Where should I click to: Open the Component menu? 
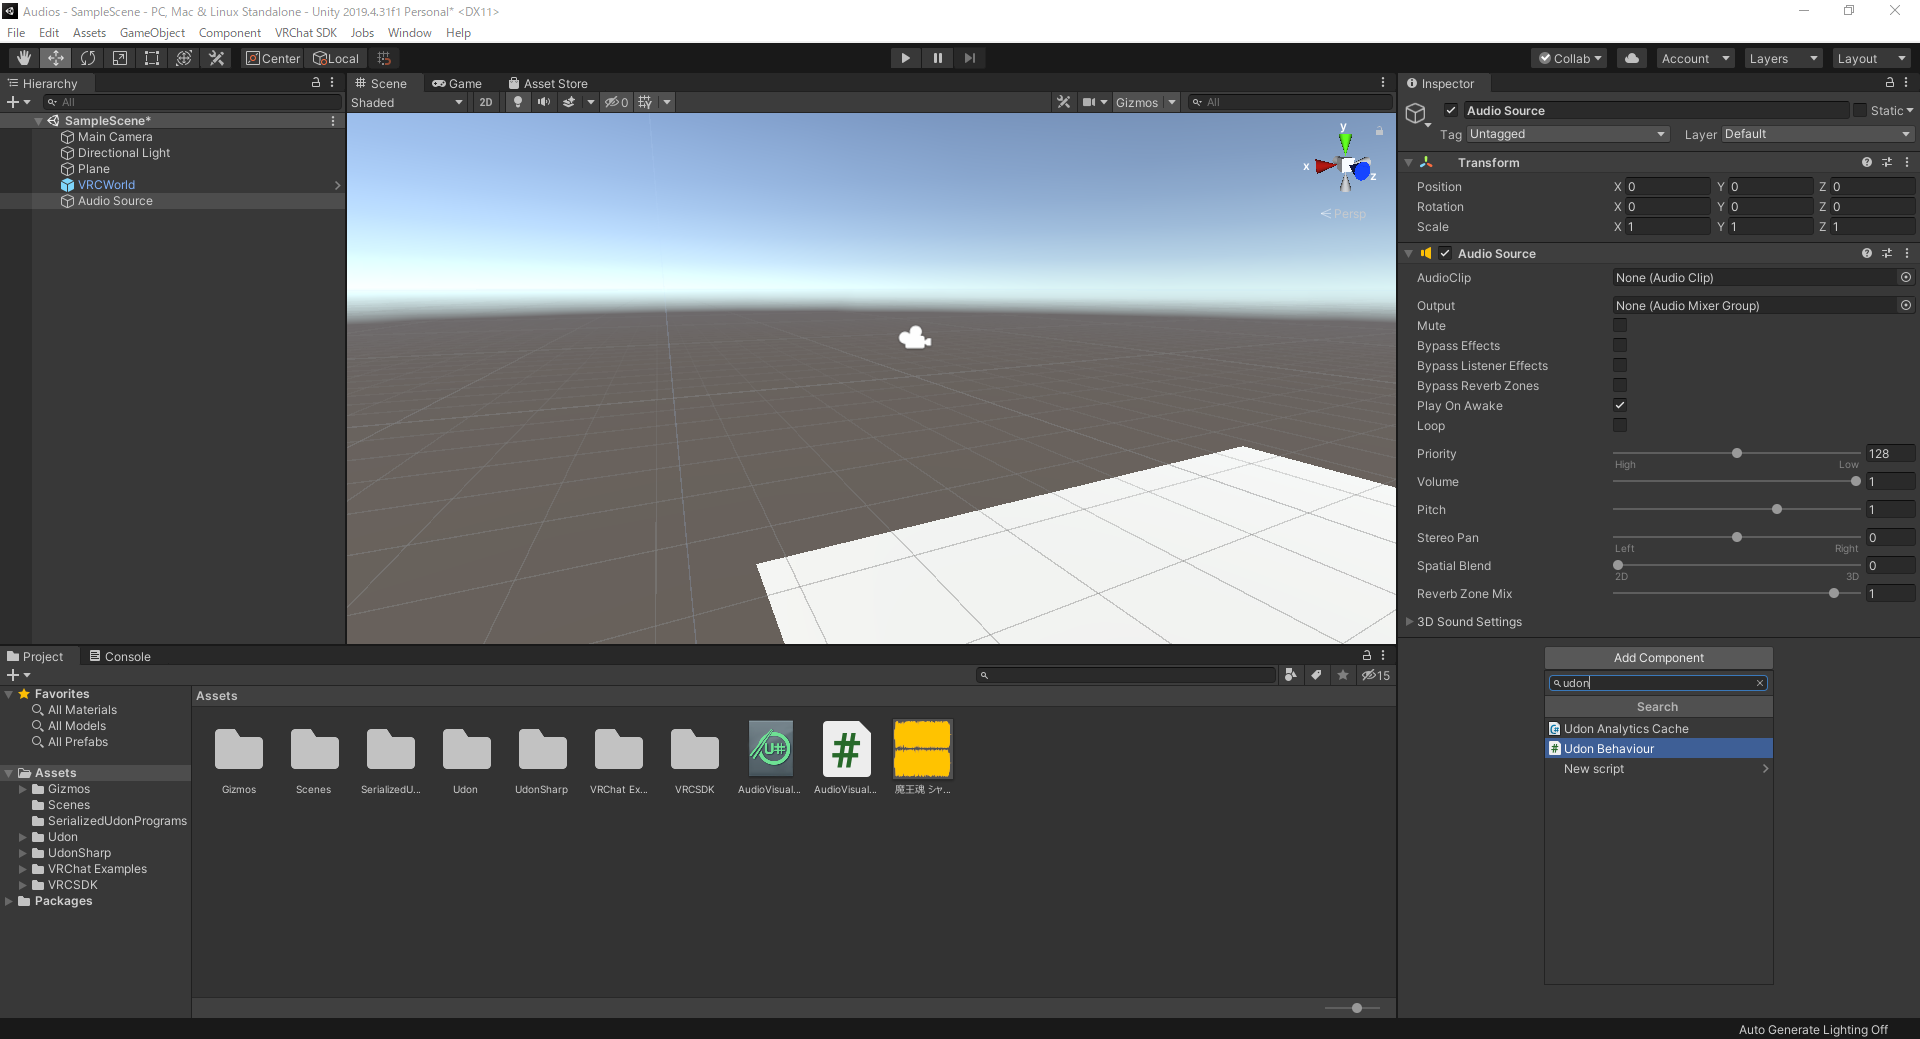[230, 33]
